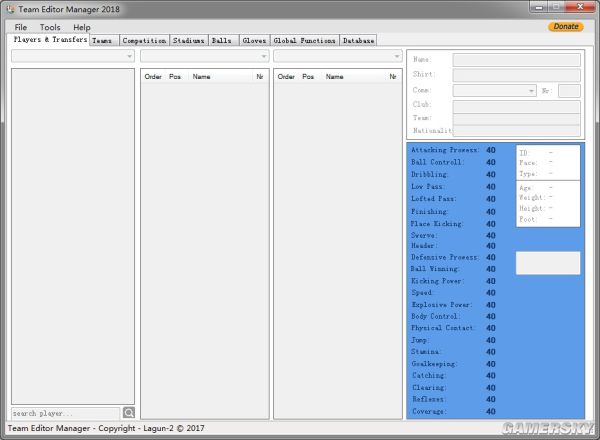Click the Nationality field
Image resolution: width=600 pixels, height=440 pixels.
[x=516, y=130]
